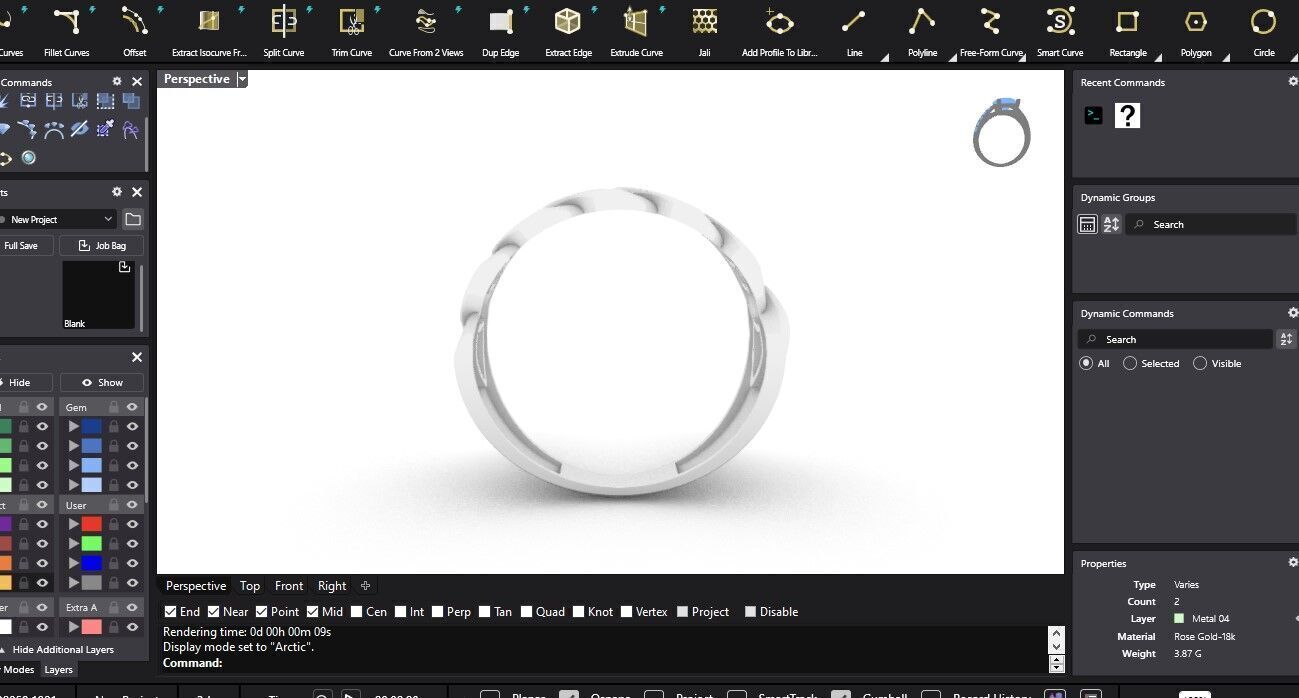Toggle visibility of the Gem layer group

tap(132, 407)
